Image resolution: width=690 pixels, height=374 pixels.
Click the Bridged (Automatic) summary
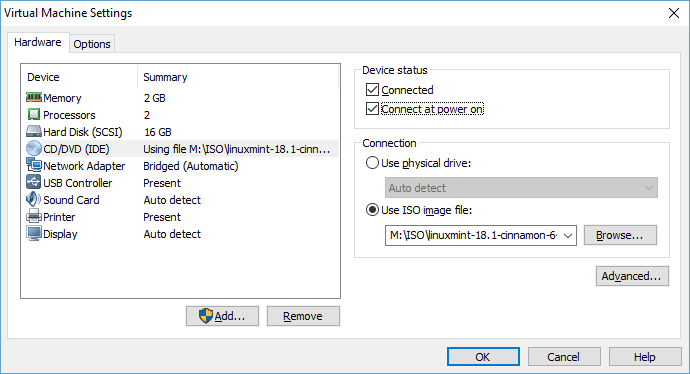click(191, 166)
